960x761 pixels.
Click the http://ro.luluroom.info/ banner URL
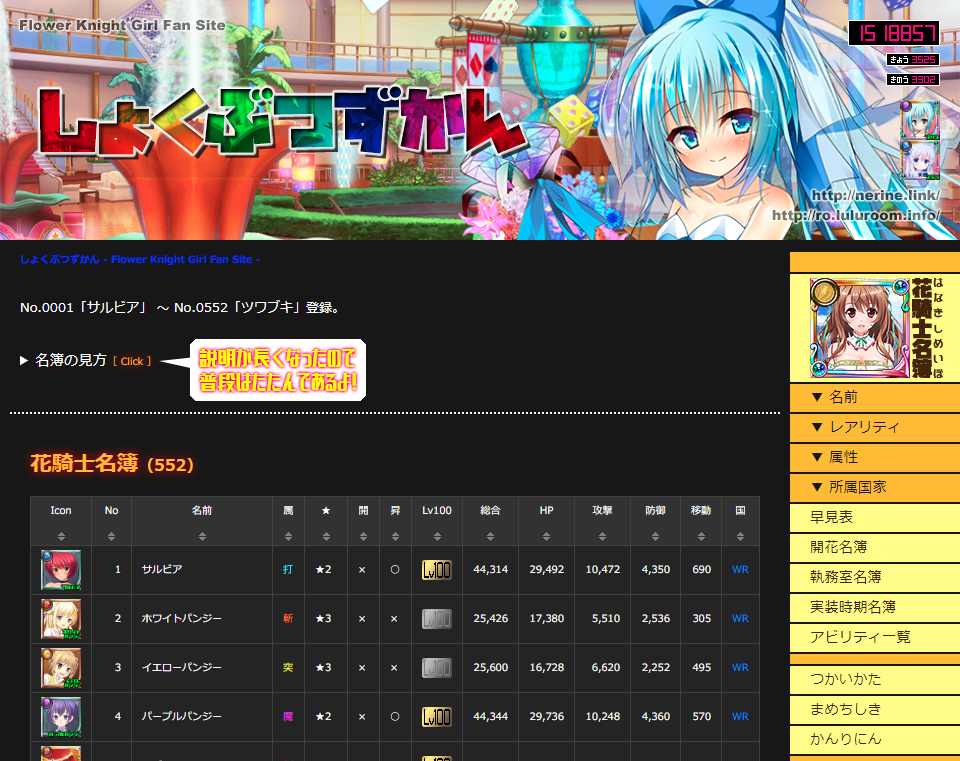click(856, 216)
